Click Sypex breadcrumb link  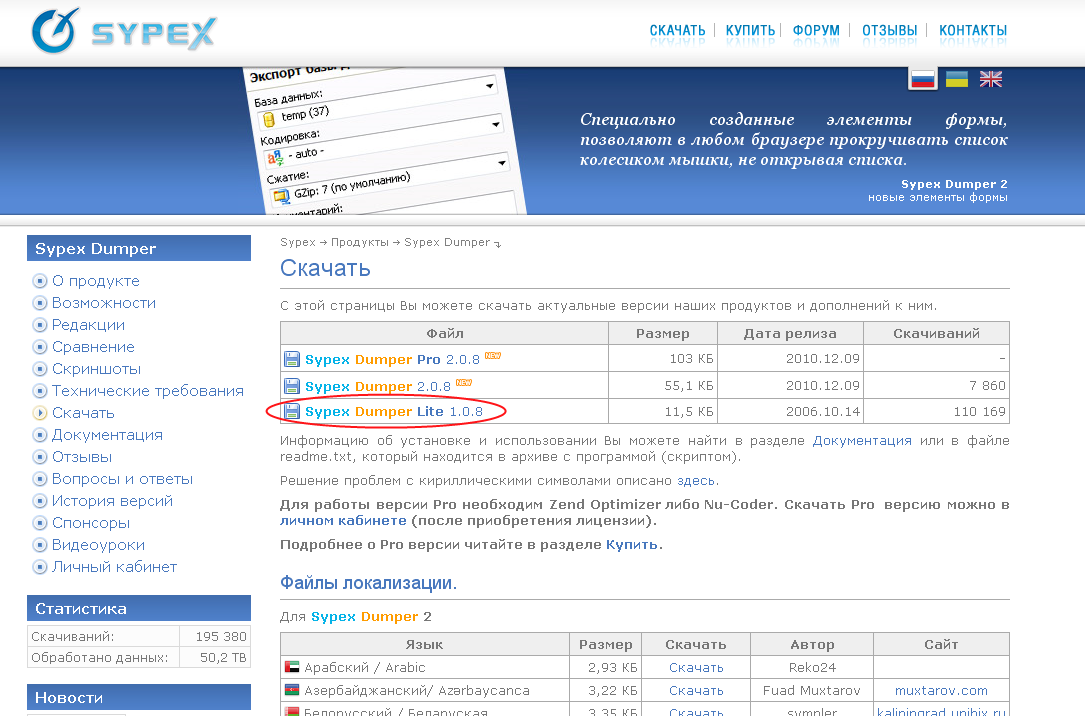tap(298, 242)
